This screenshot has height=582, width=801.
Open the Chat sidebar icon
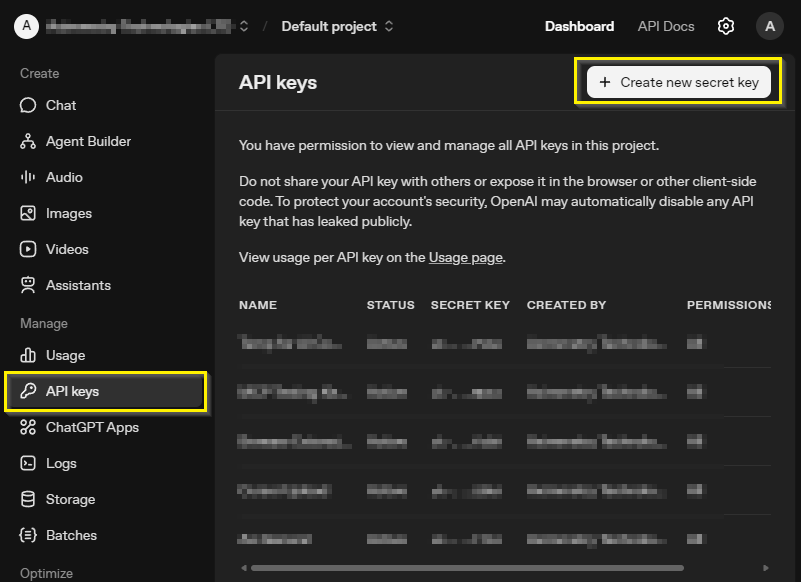[x=28, y=105]
